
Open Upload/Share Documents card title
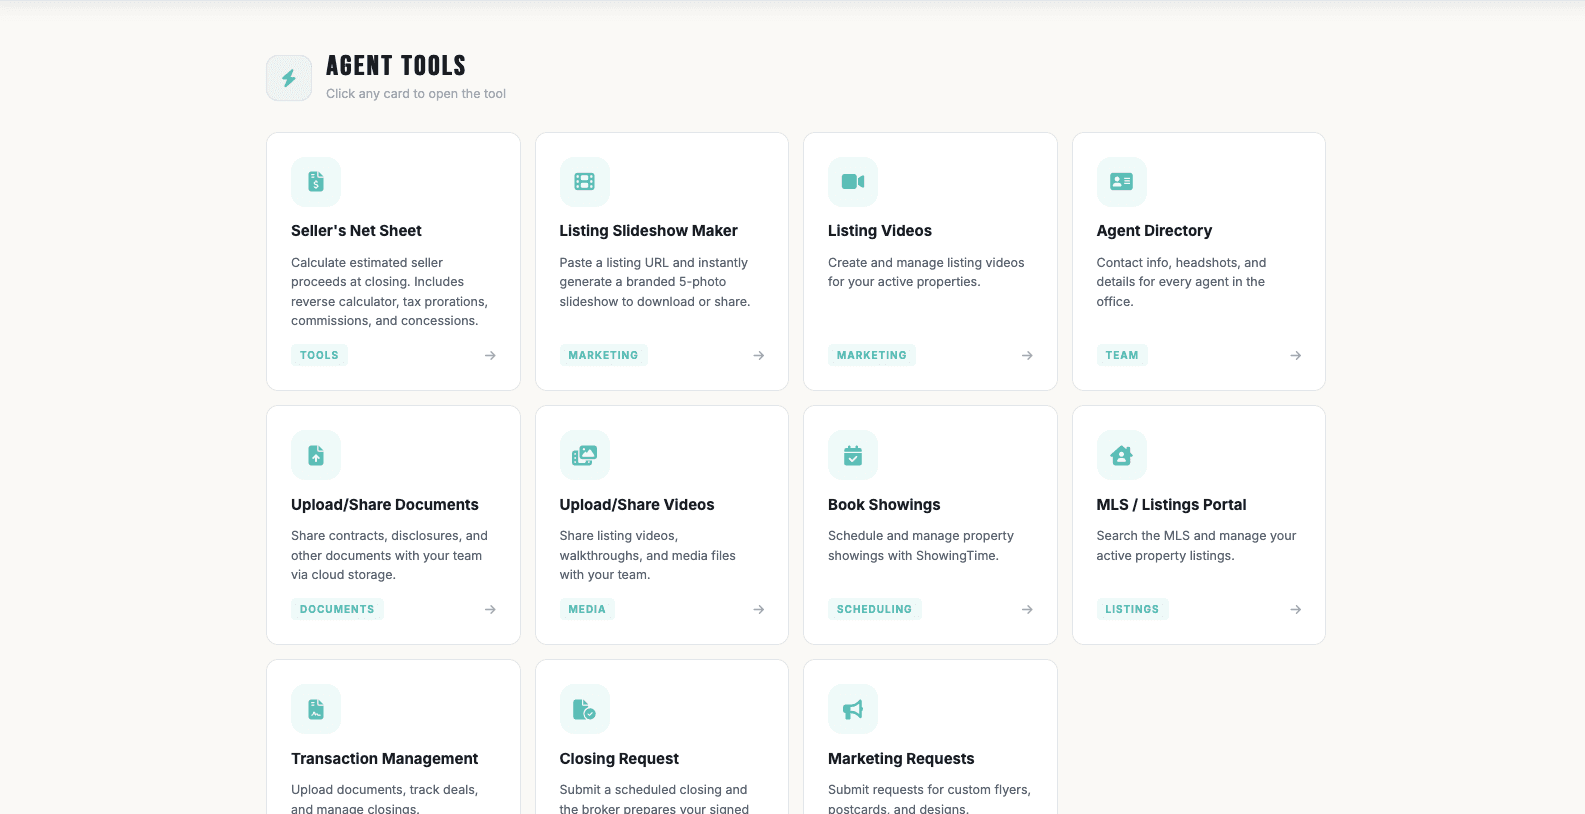tap(385, 505)
